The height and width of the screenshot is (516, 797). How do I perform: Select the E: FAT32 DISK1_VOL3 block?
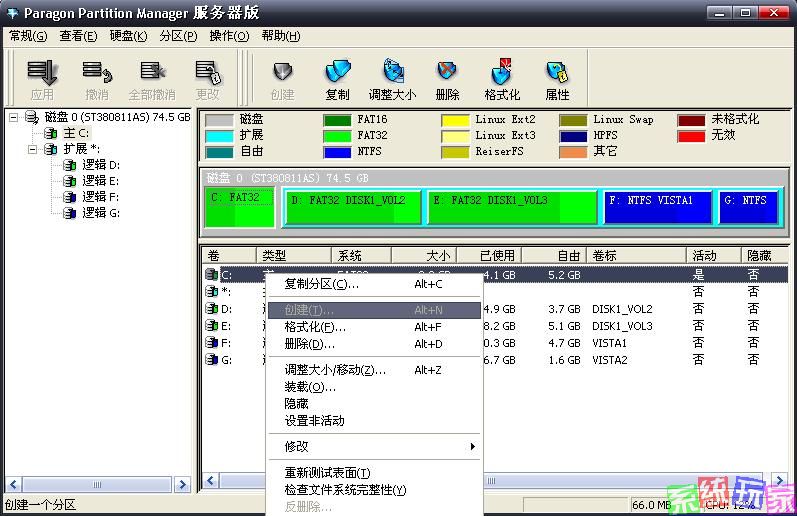[512, 207]
